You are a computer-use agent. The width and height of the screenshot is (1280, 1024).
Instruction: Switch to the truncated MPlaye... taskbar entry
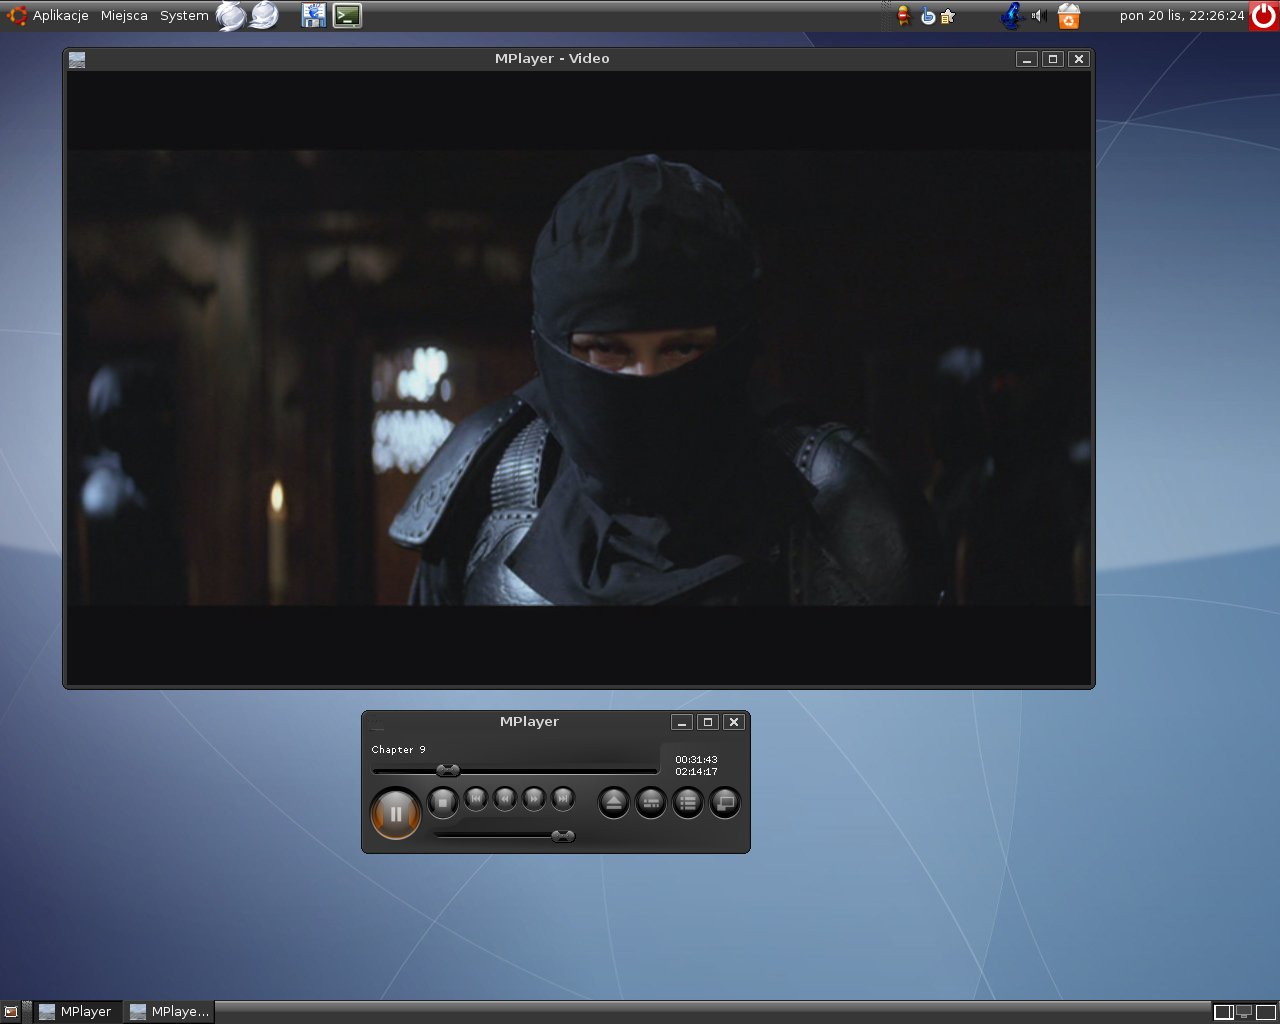170,1012
